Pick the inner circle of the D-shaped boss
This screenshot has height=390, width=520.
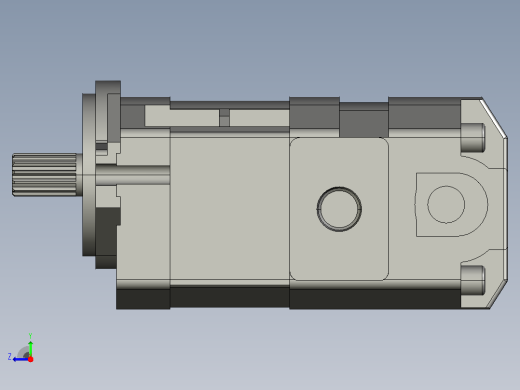[x=446, y=204]
